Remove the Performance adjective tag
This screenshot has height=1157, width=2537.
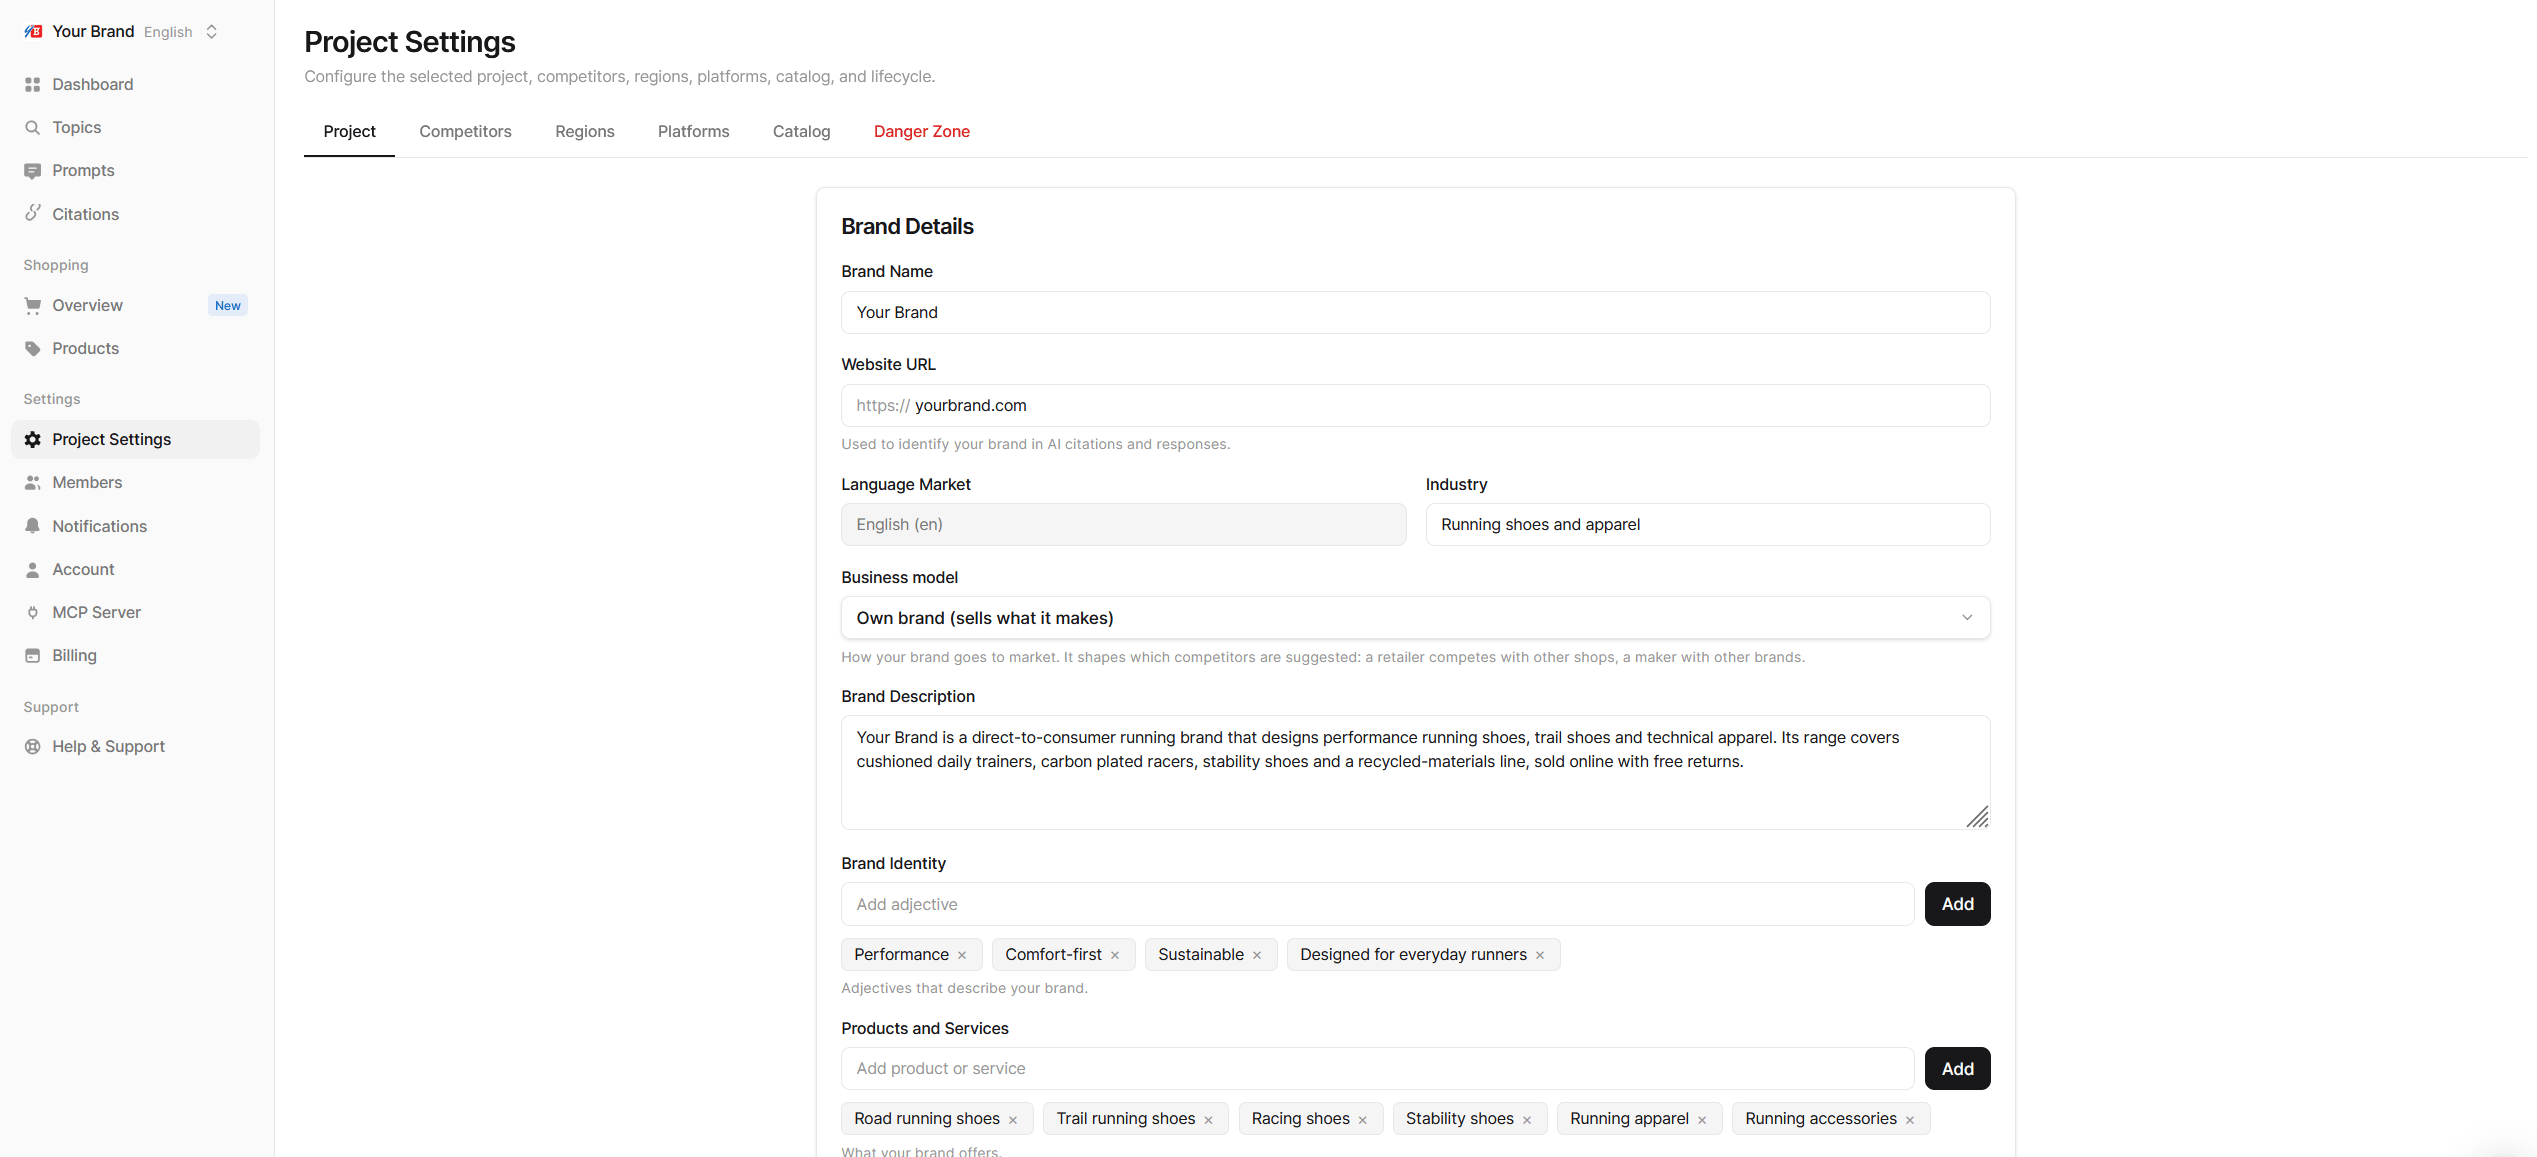pyautogui.click(x=962, y=955)
